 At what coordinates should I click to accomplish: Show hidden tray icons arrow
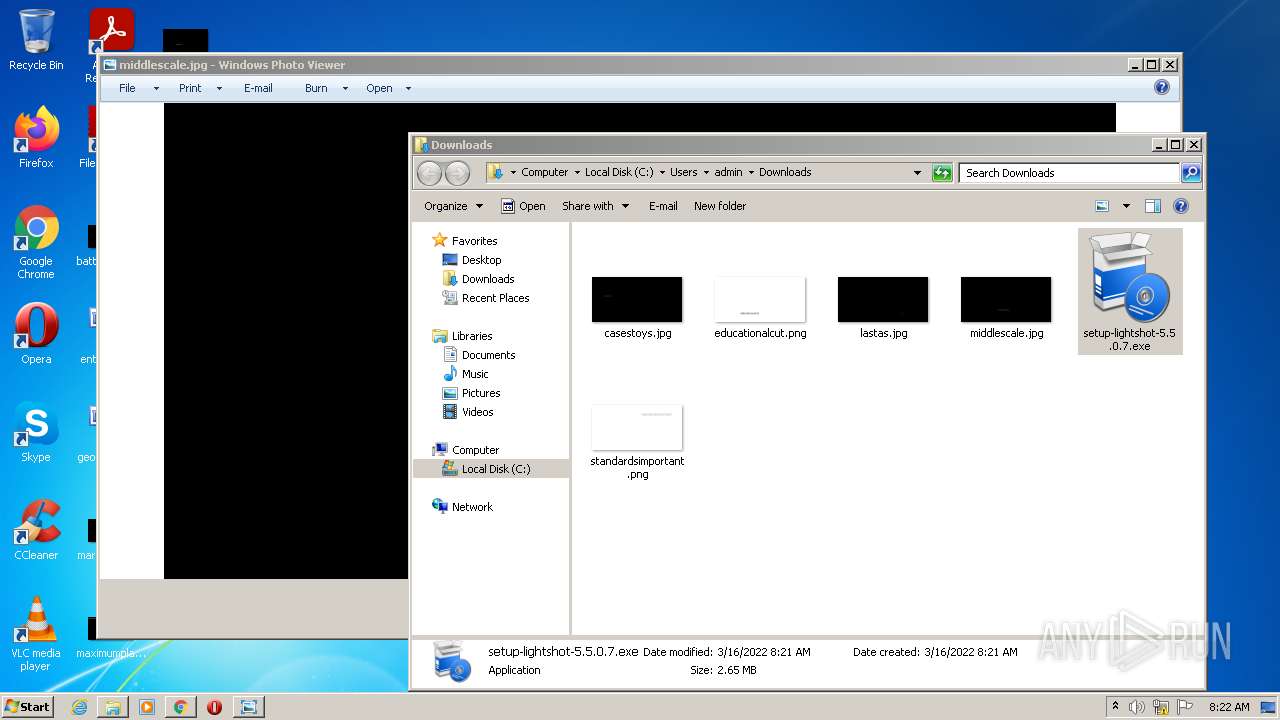1115,707
